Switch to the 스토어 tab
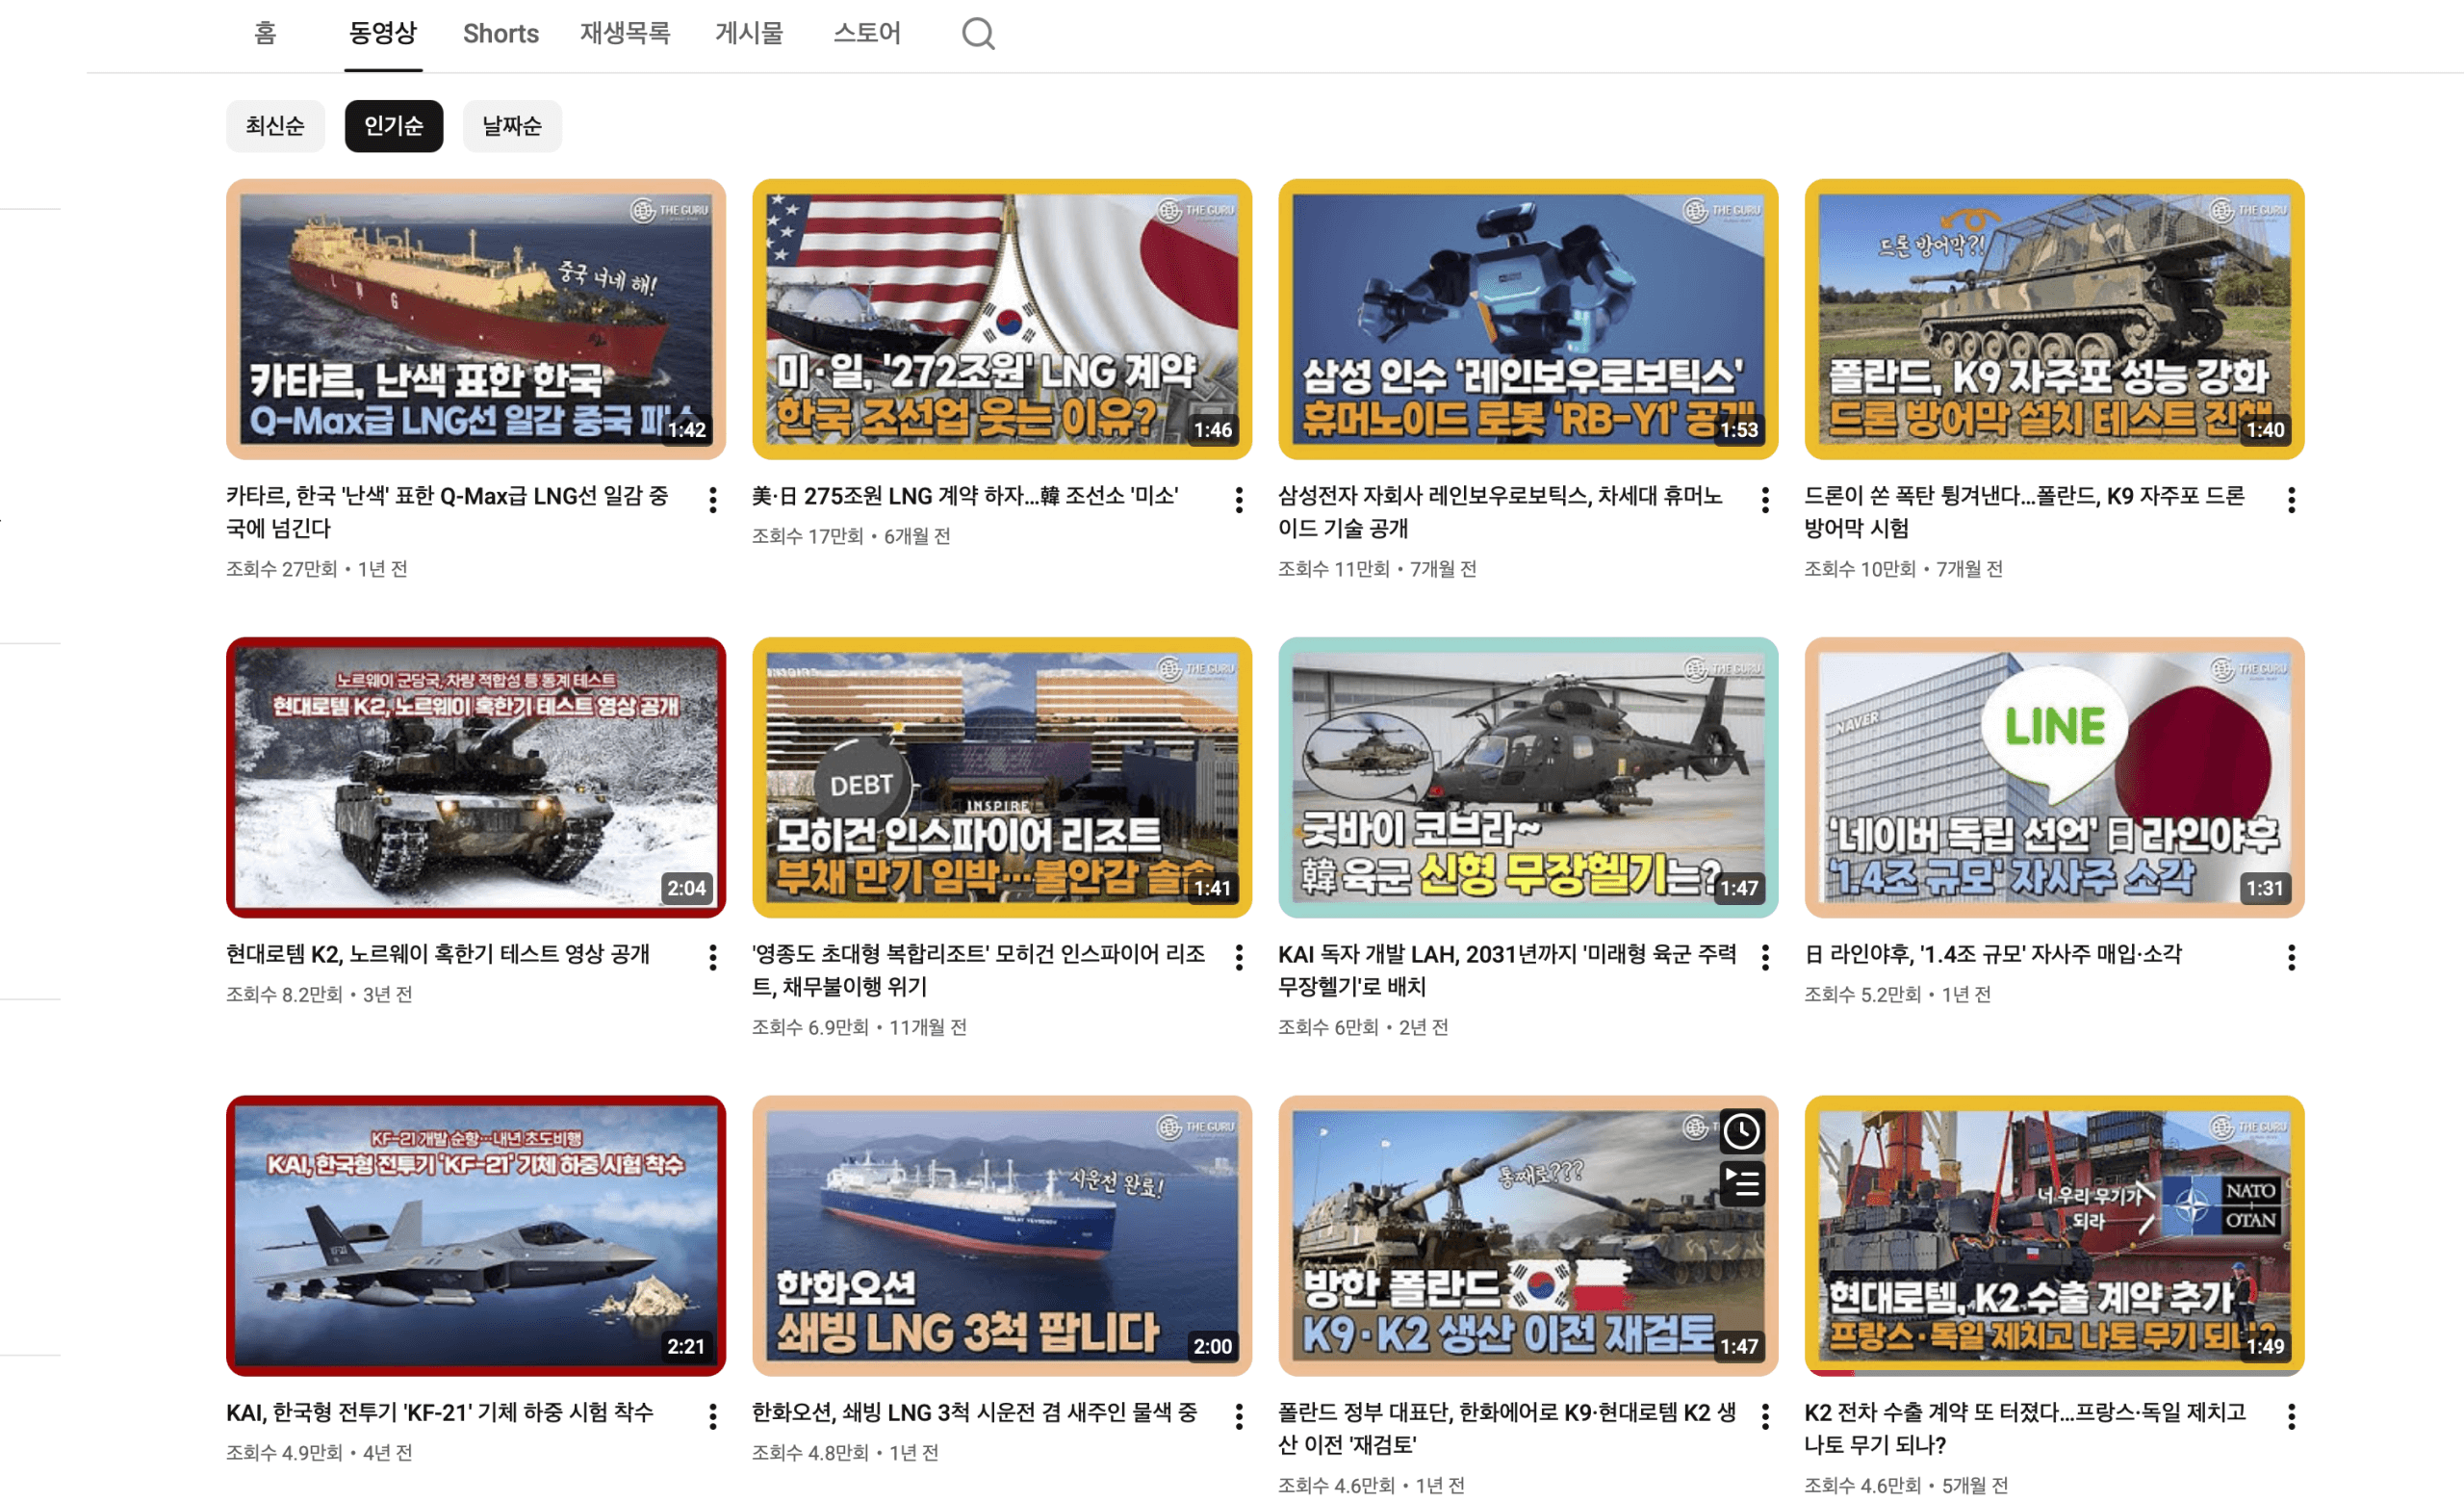This screenshot has width=2464, height=1502. pyautogui.click(x=867, y=34)
